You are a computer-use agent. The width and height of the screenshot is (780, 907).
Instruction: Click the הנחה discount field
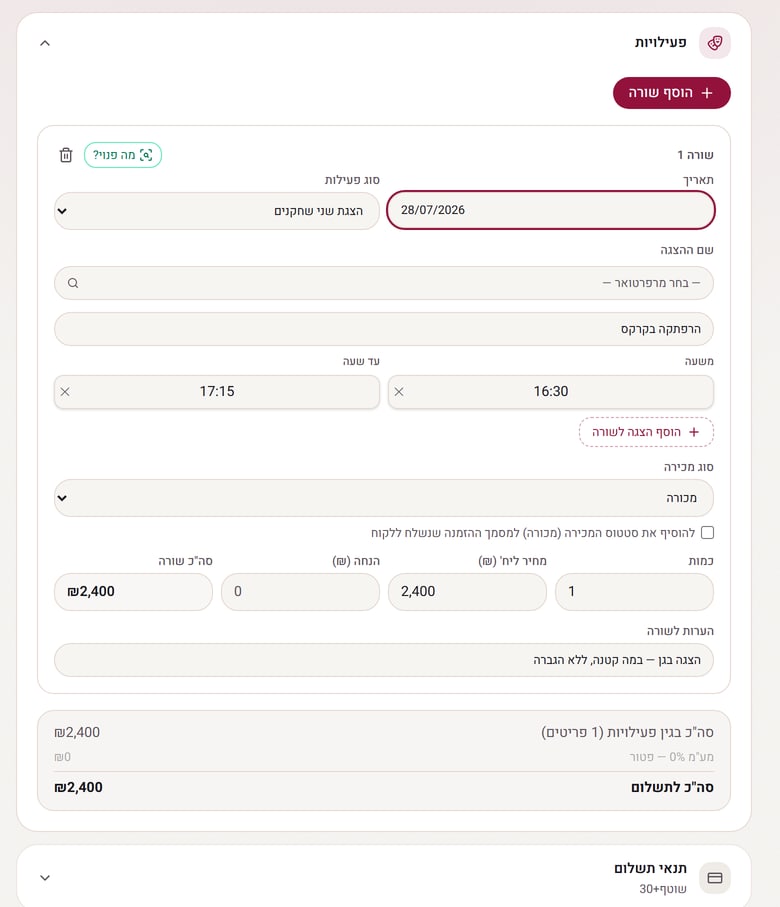pos(300,592)
